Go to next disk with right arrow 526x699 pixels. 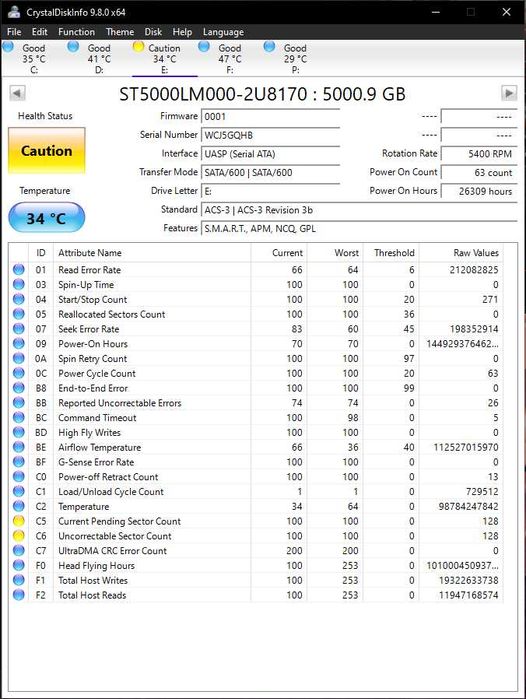tap(509, 94)
